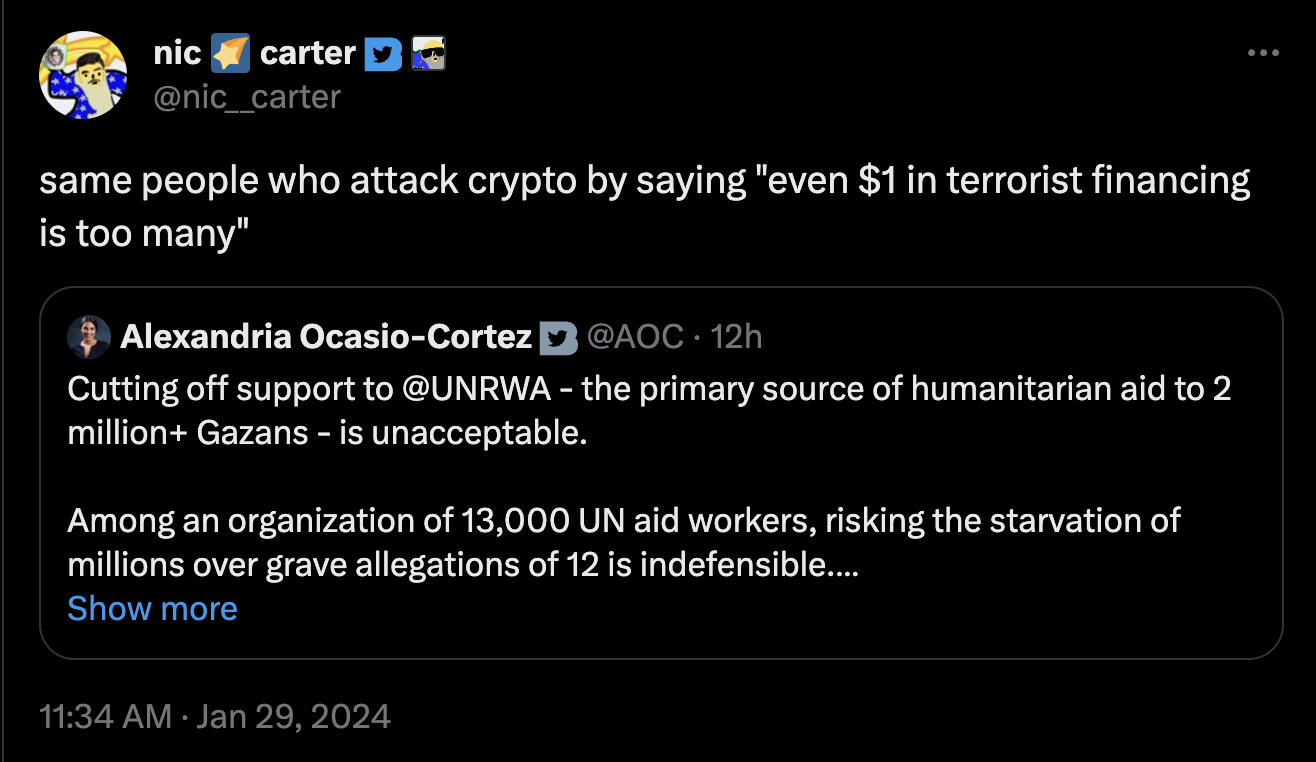Click the 11:34 AM post time

pyautogui.click(x=104, y=716)
